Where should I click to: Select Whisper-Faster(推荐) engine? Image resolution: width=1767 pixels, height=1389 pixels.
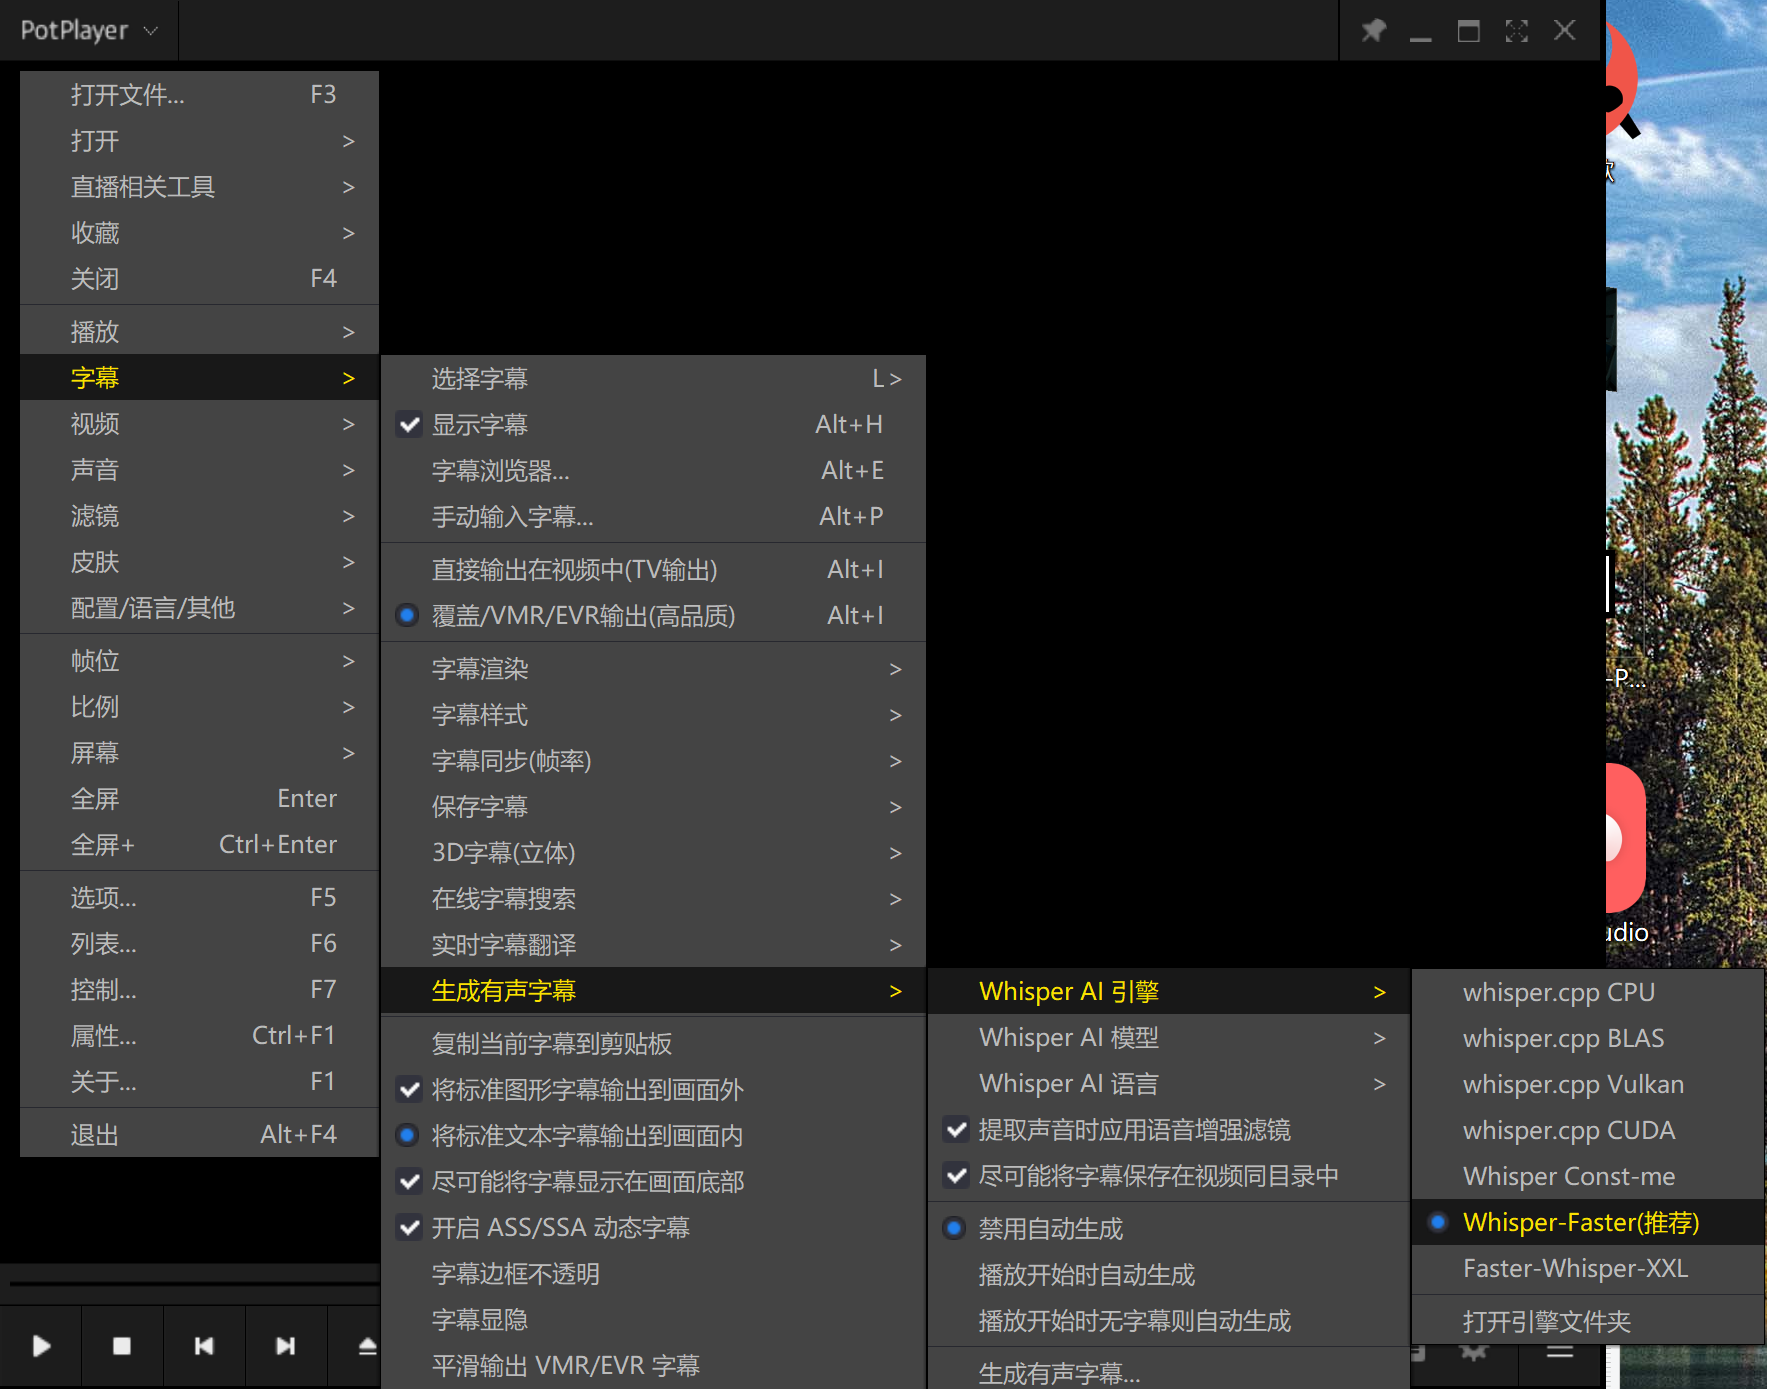(1588, 1223)
